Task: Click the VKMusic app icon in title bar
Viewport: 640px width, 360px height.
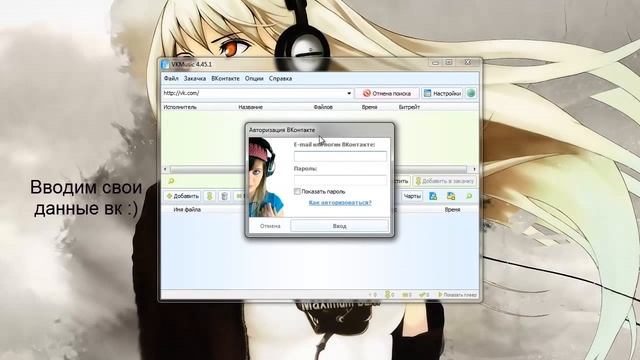Action: [x=165, y=64]
